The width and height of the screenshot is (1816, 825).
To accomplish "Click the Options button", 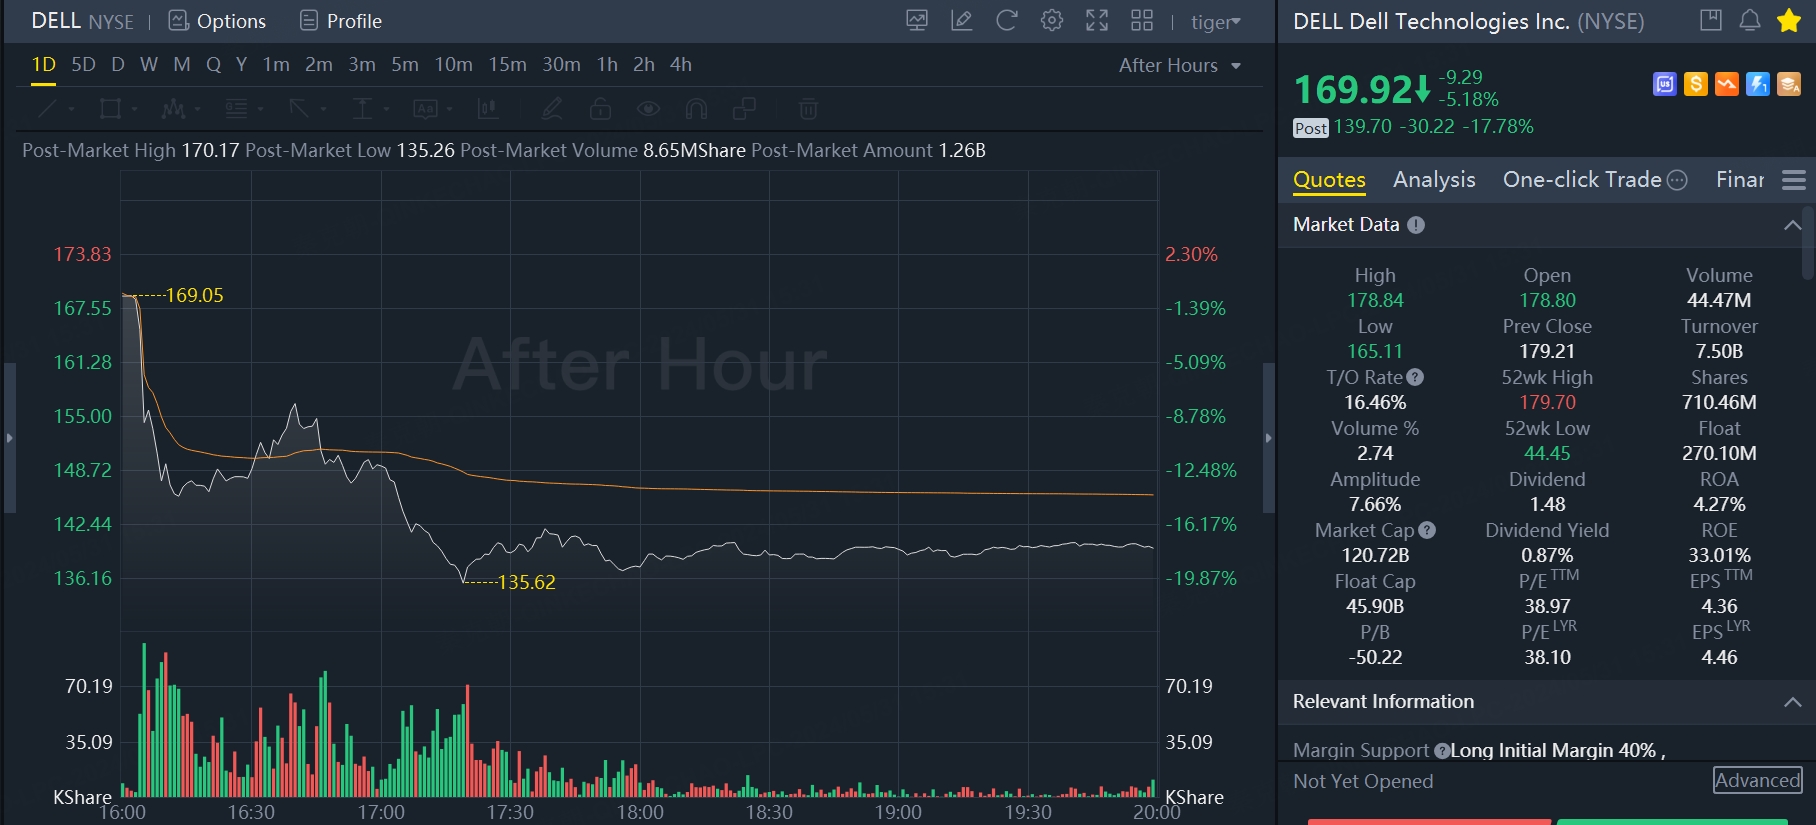I will (217, 21).
